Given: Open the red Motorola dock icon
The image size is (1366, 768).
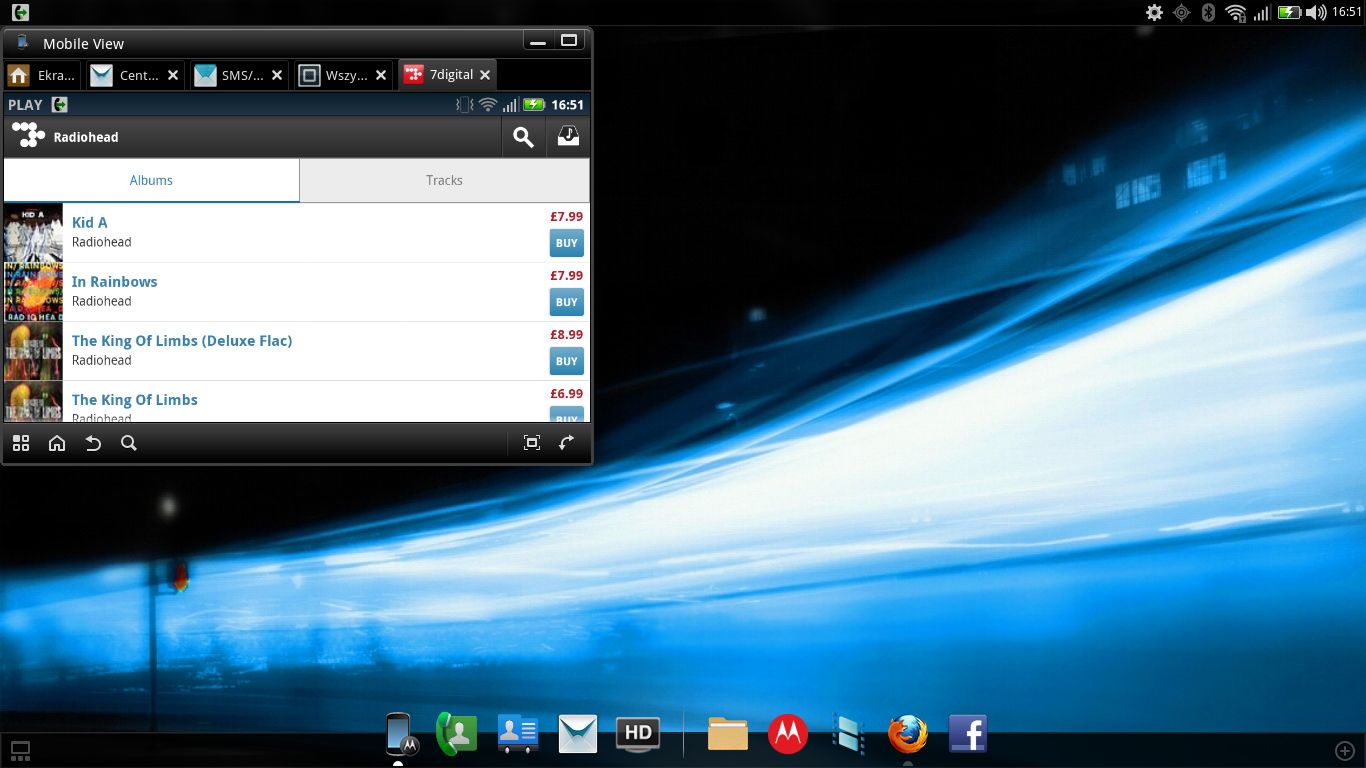Looking at the screenshot, I should click(x=788, y=734).
